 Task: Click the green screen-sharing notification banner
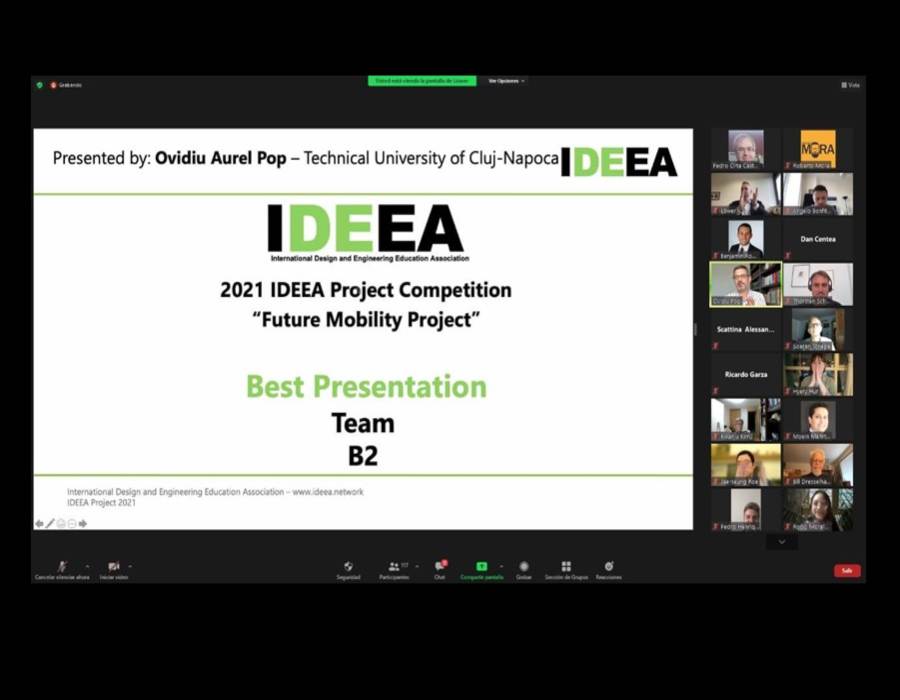pyautogui.click(x=422, y=81)
